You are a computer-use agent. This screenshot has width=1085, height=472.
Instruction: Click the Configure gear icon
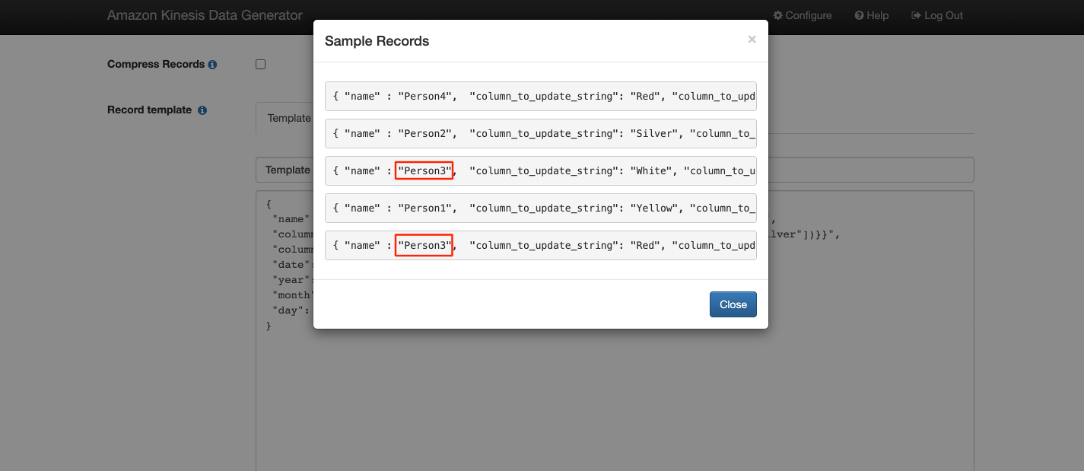pos(778,15)
